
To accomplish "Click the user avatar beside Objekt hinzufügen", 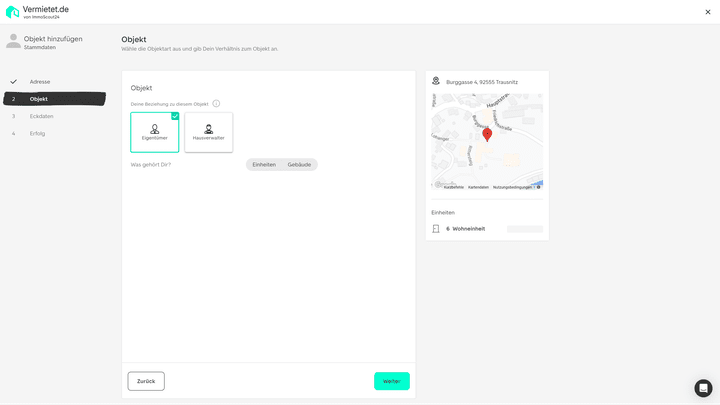I will pos(13,41).
